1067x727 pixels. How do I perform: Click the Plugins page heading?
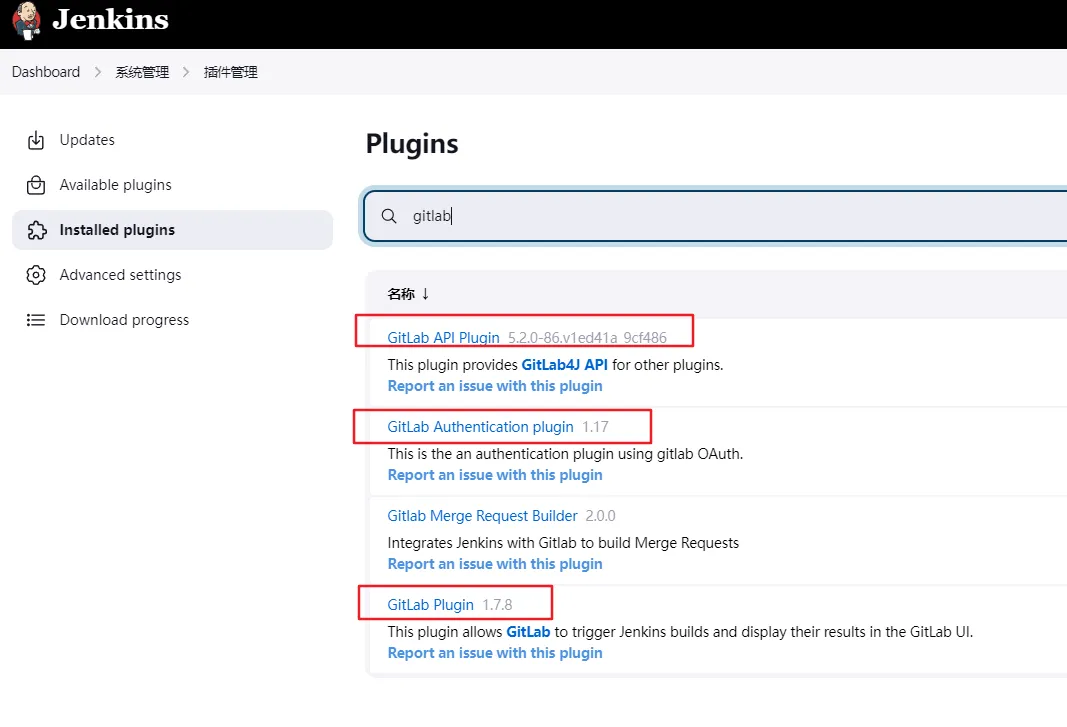(x=412, y=144)
